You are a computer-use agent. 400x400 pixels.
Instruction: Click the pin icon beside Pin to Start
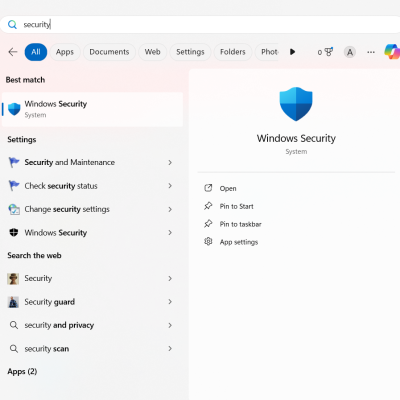[x=208, y=206]
